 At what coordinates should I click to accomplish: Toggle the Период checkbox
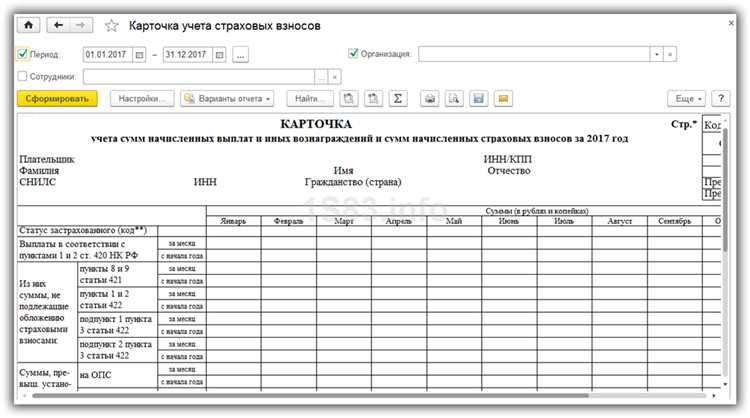(x=22, y=54)
